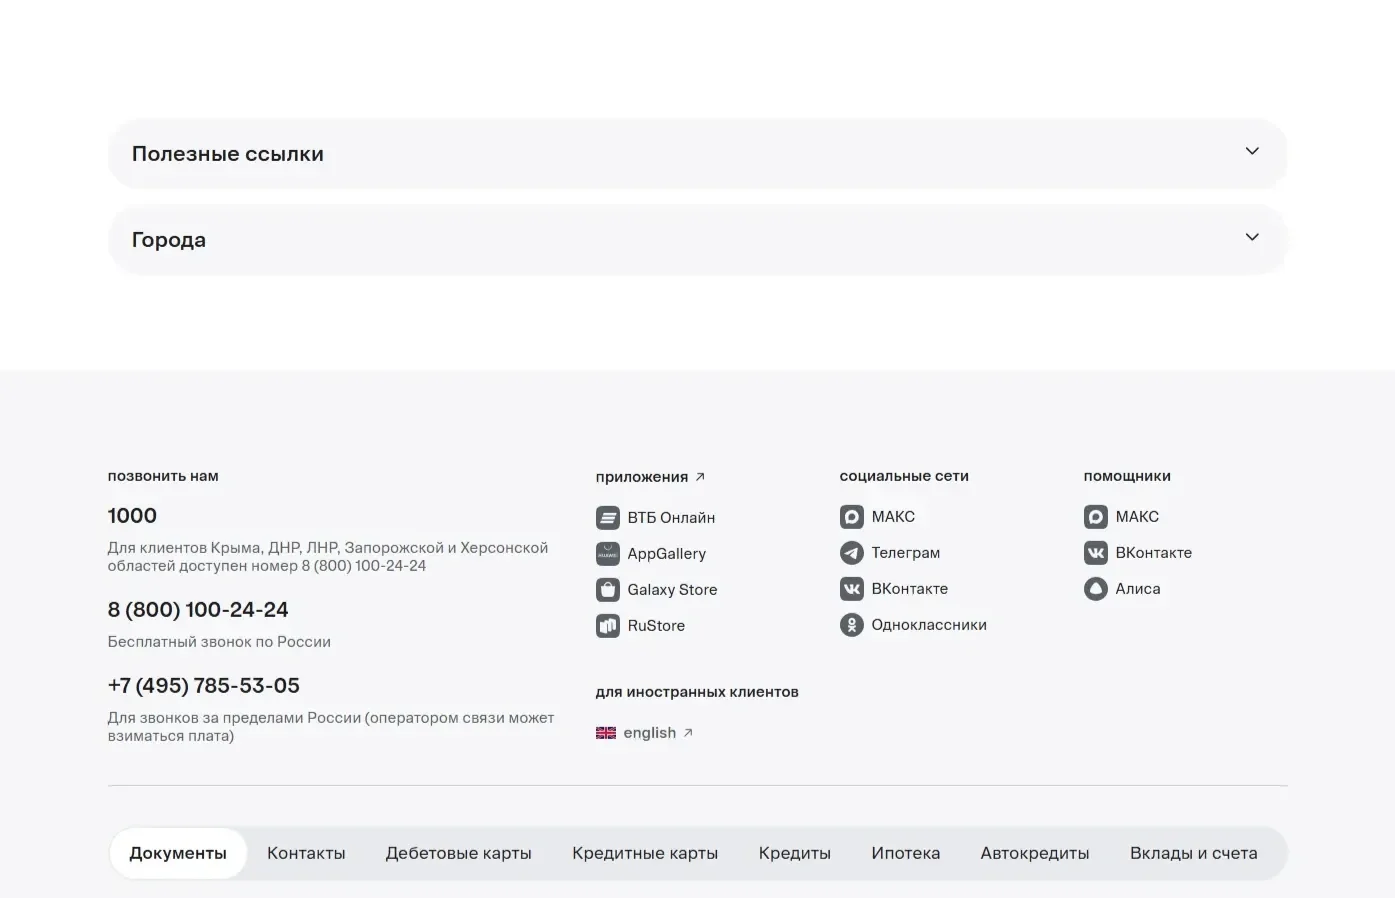This screenshot has height=898, width=1395.
Task: Click the Одноклассники icon
Action: tap(852, 625)
